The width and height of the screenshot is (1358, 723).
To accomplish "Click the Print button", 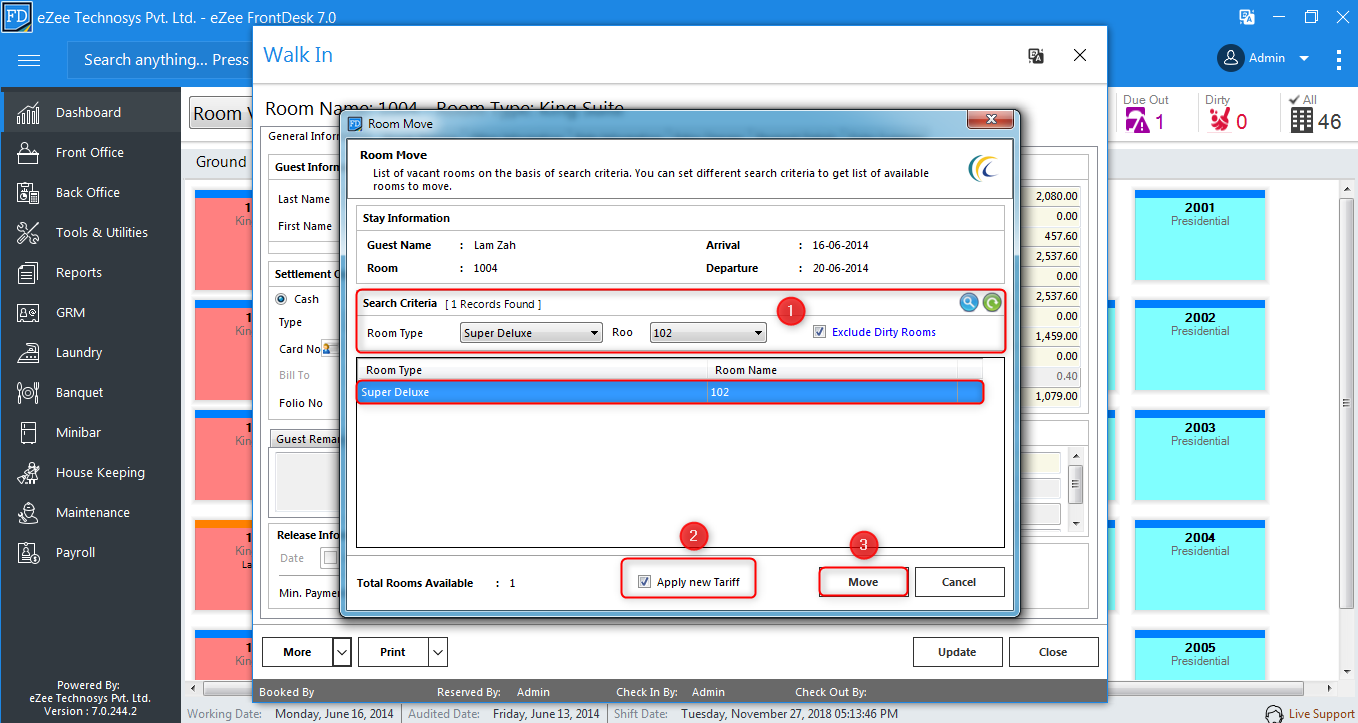I will click(x=393, y=652).
